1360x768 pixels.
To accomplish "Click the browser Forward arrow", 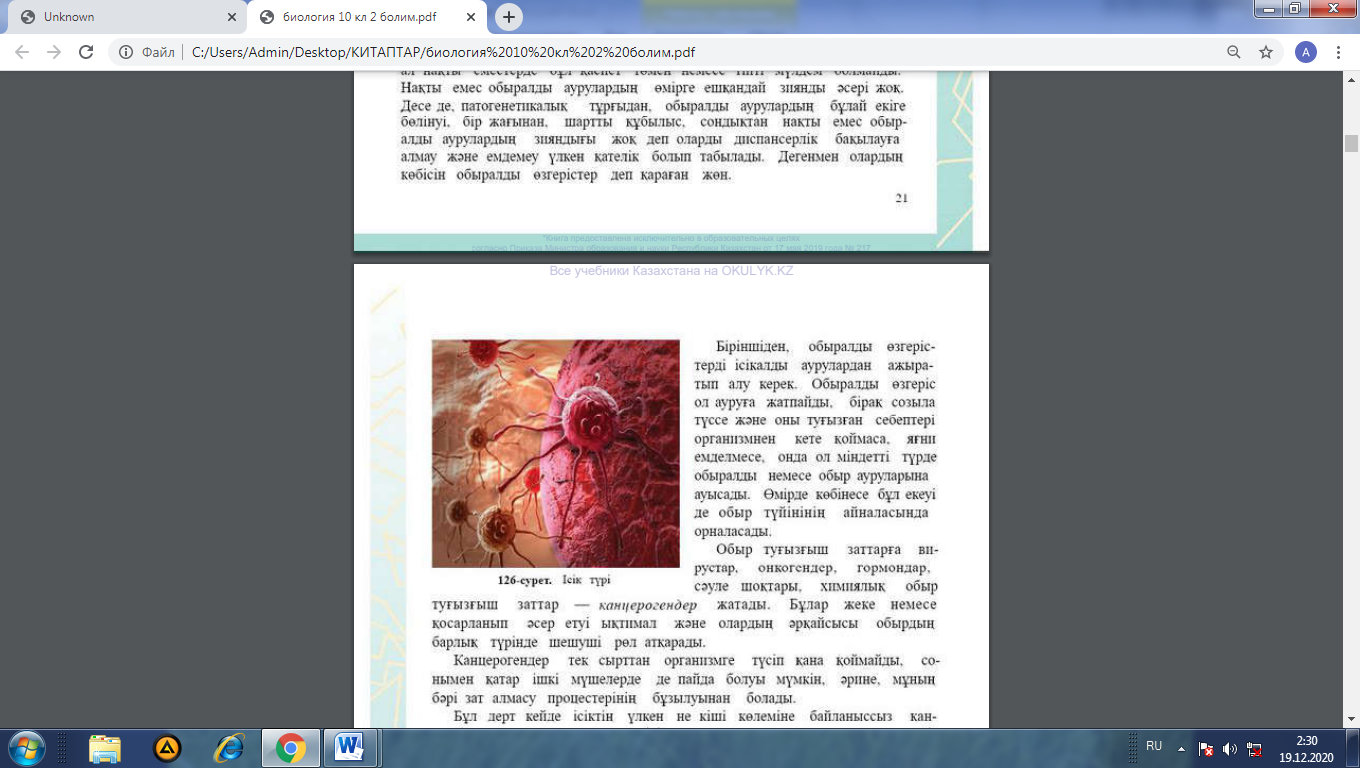I will point(54,52).
